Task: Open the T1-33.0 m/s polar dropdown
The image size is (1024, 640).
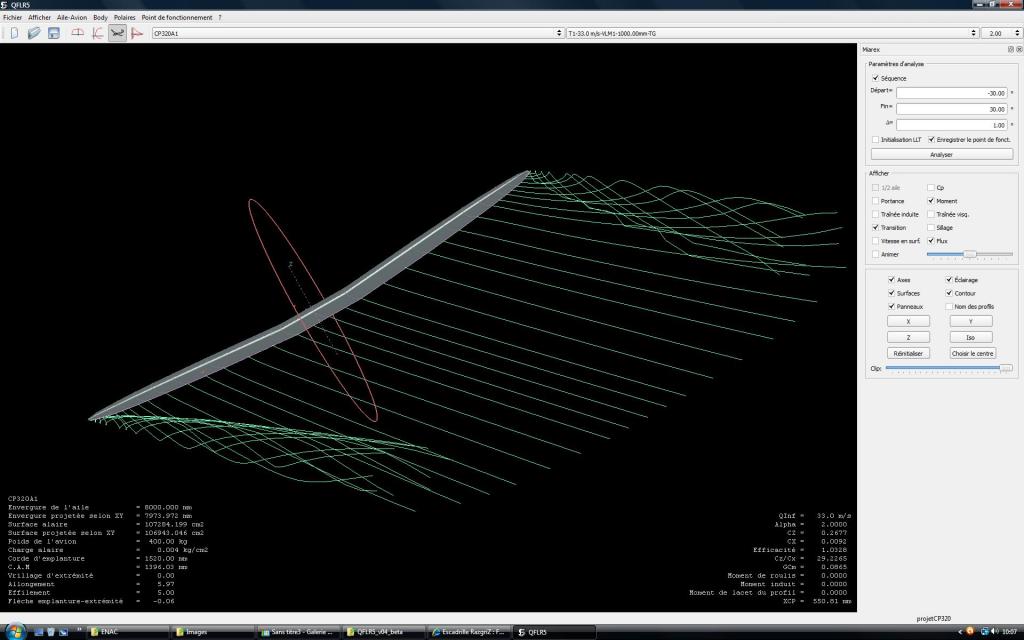Action: [773, 33]
